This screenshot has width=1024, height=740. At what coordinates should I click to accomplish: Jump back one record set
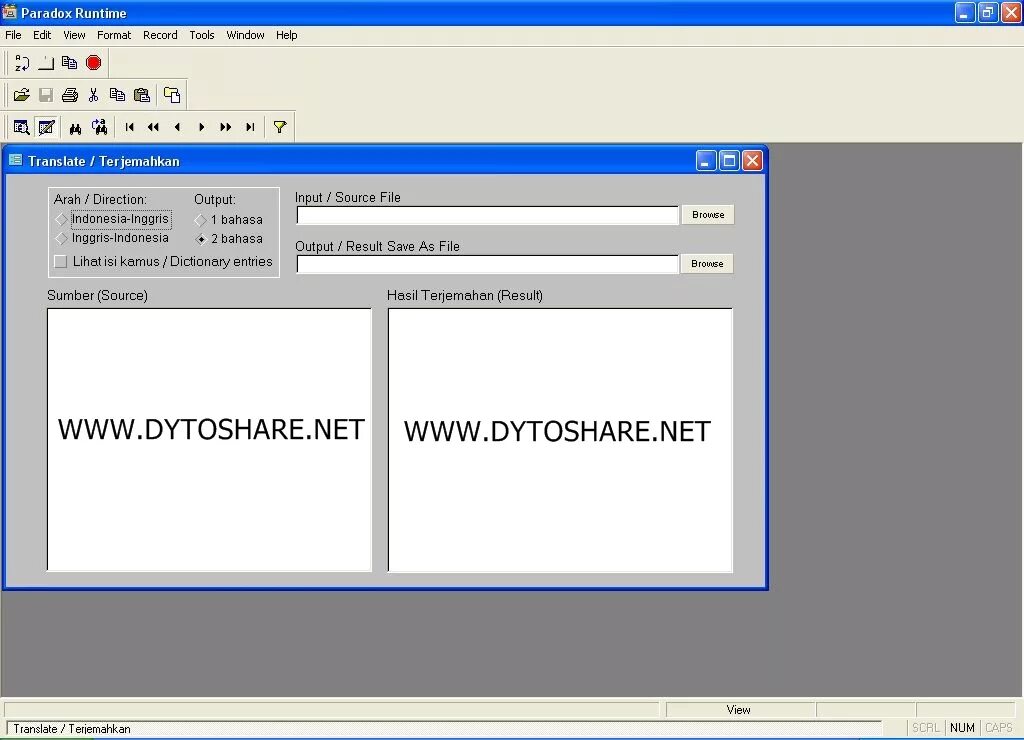click(153, 127)
